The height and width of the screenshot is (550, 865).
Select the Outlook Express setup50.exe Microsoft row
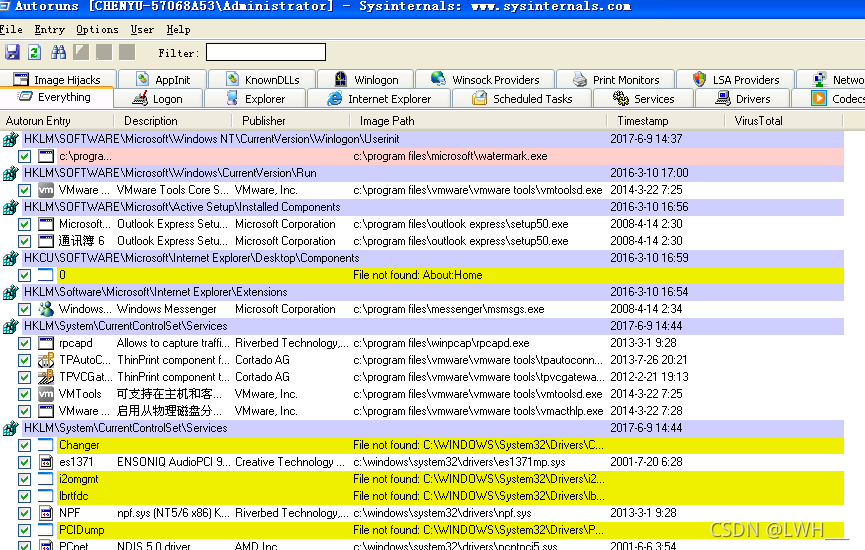pos(450,225)
